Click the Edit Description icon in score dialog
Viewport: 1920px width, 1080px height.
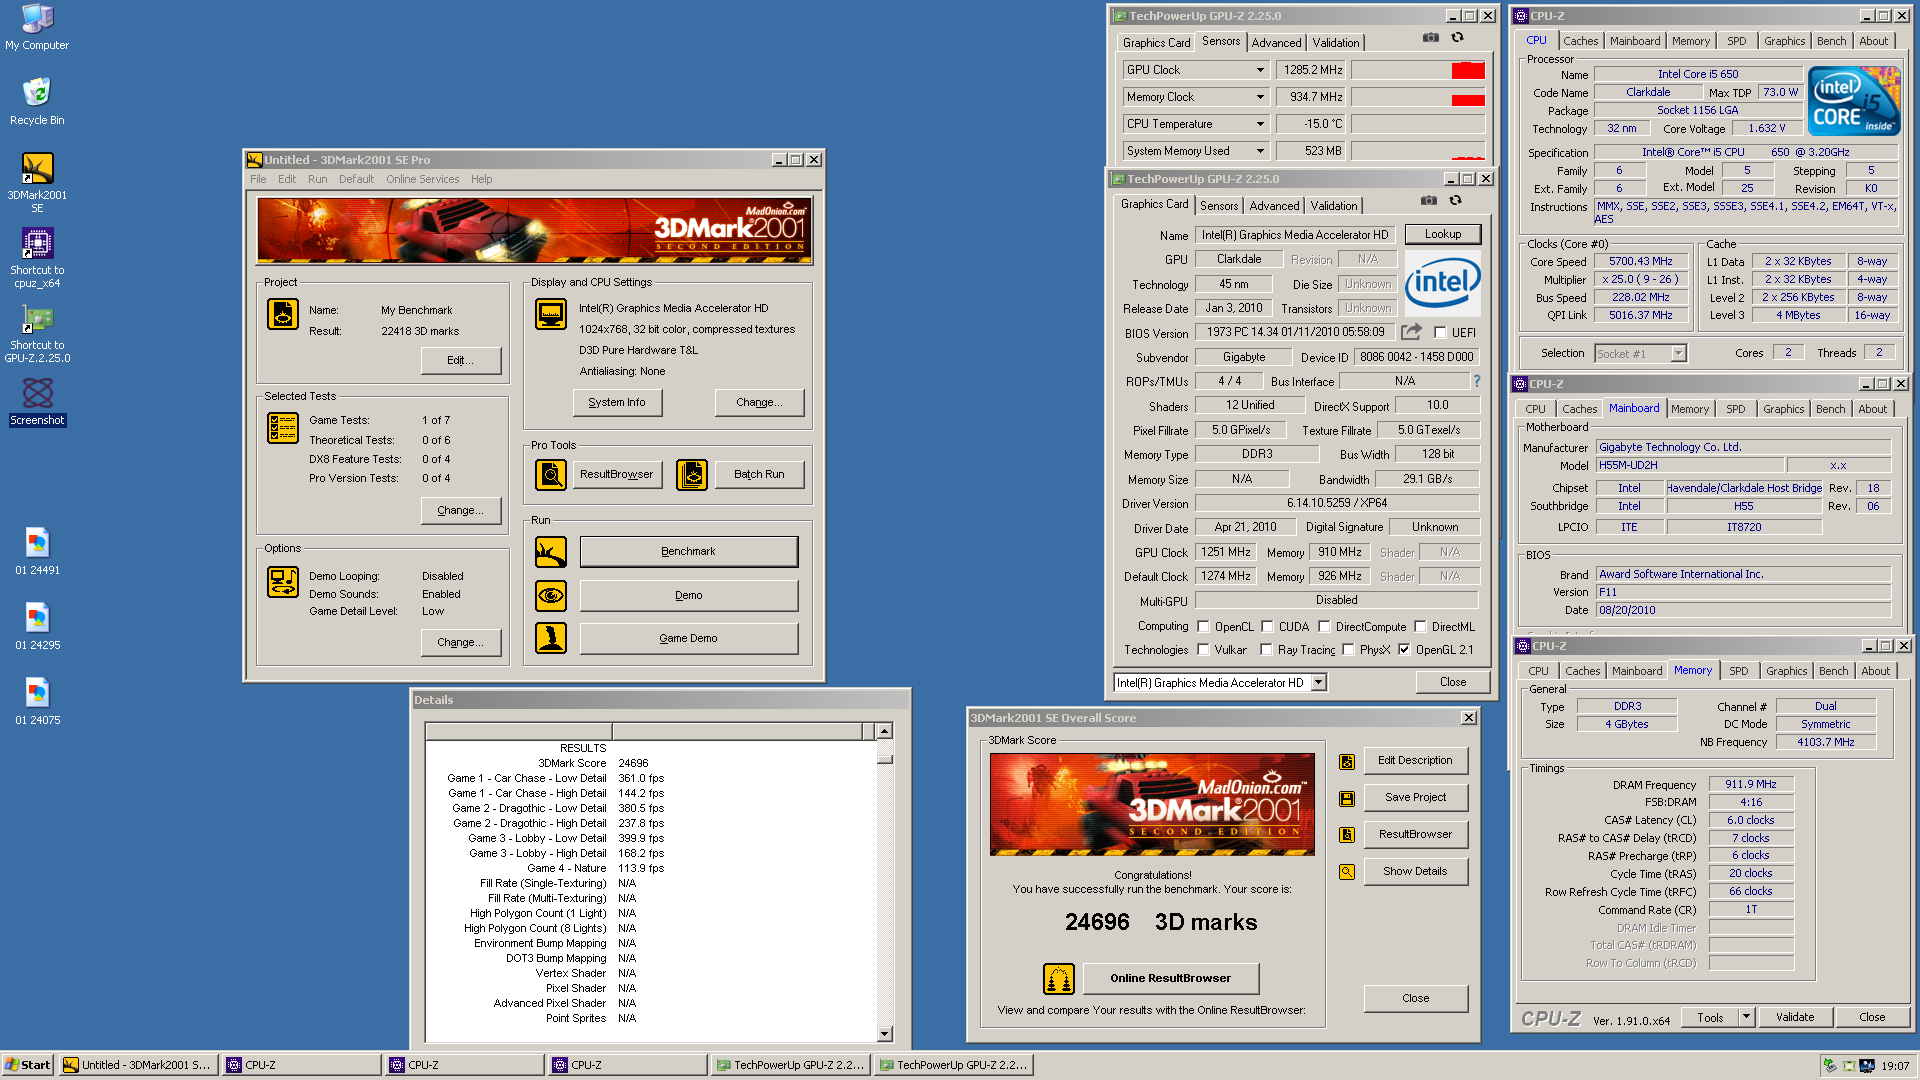pyautogui.click(x=1347, y=762)
